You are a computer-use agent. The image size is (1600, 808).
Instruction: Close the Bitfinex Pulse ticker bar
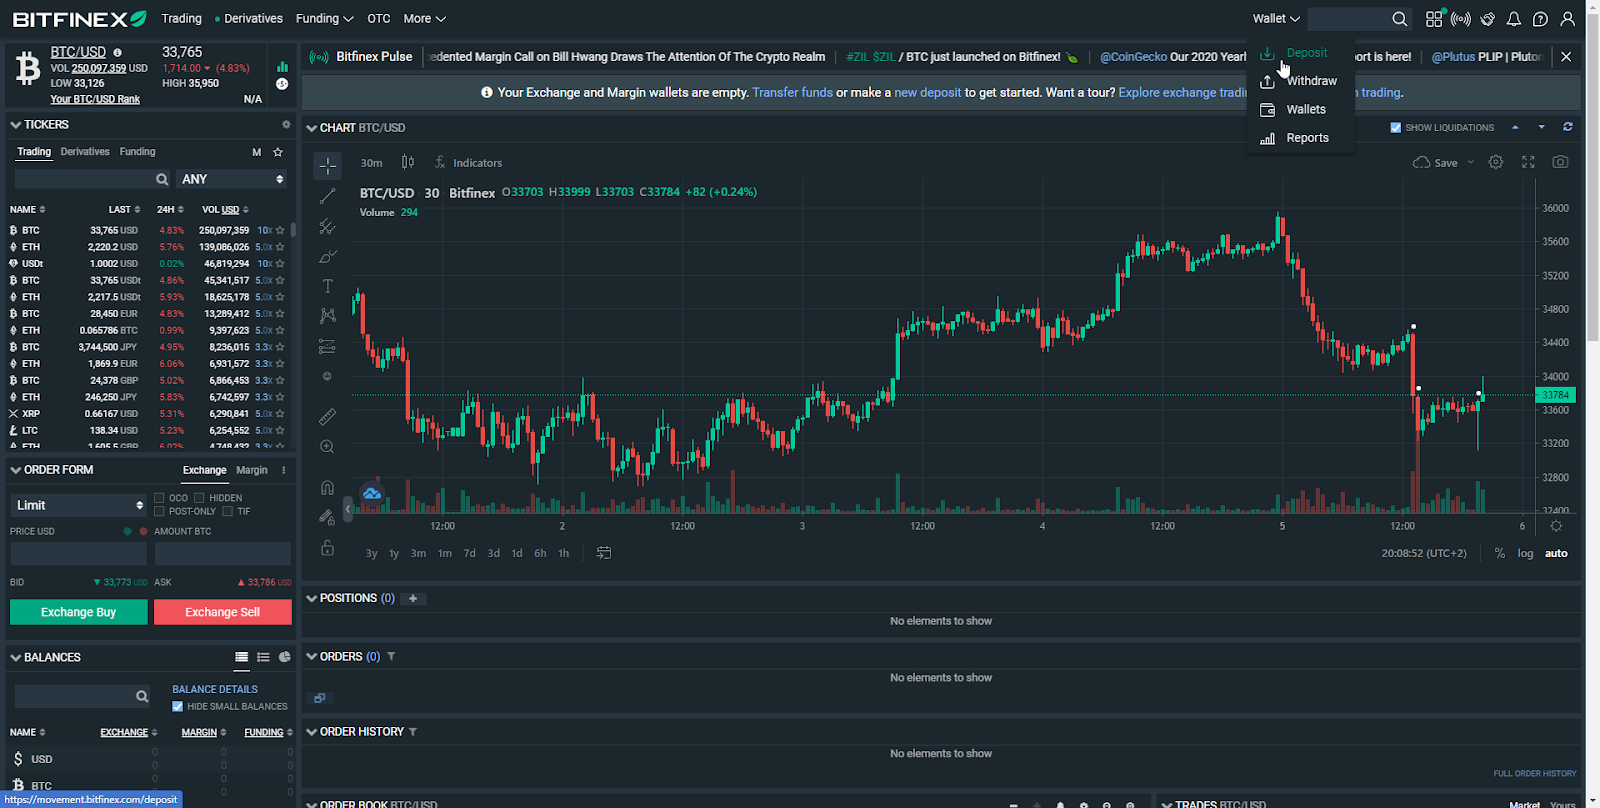[1566, 57]
